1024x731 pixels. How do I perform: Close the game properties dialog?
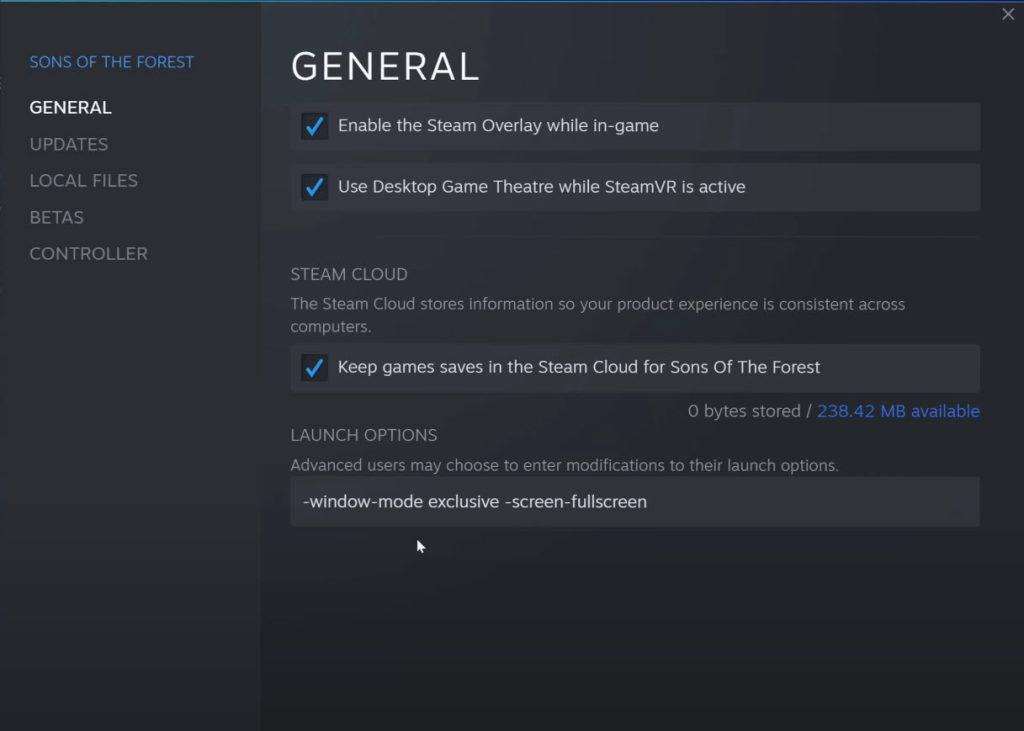coord(1007,14)
